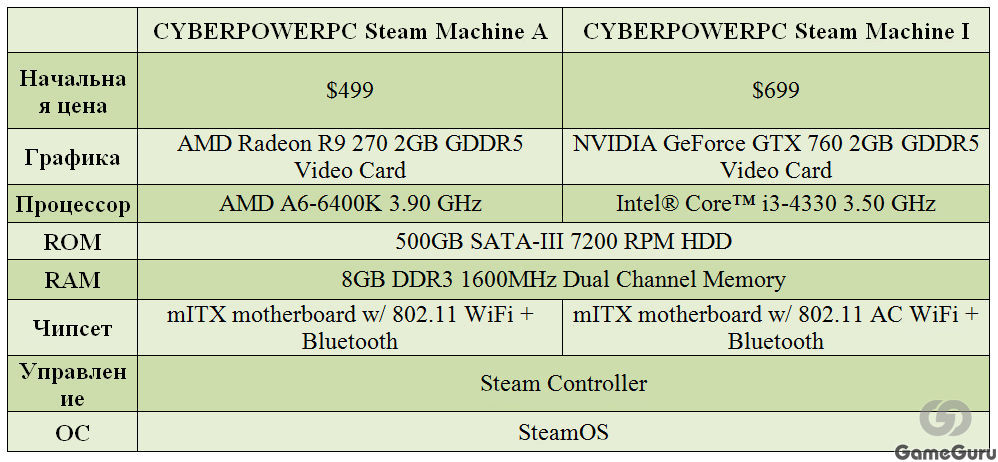Select the Чипсет row label
The width and height of the screenshot is (998, 462).
point(73,327)
